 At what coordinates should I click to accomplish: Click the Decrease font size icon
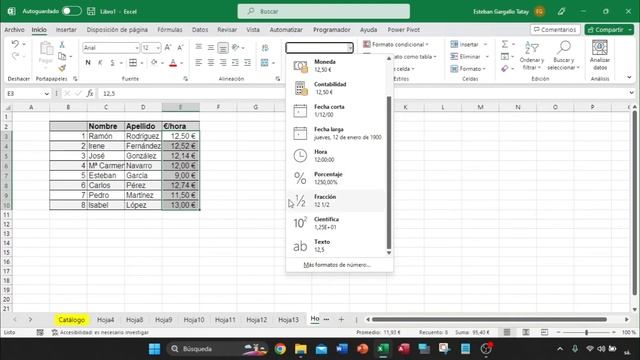pyautogui.click(x=180, y=48)
